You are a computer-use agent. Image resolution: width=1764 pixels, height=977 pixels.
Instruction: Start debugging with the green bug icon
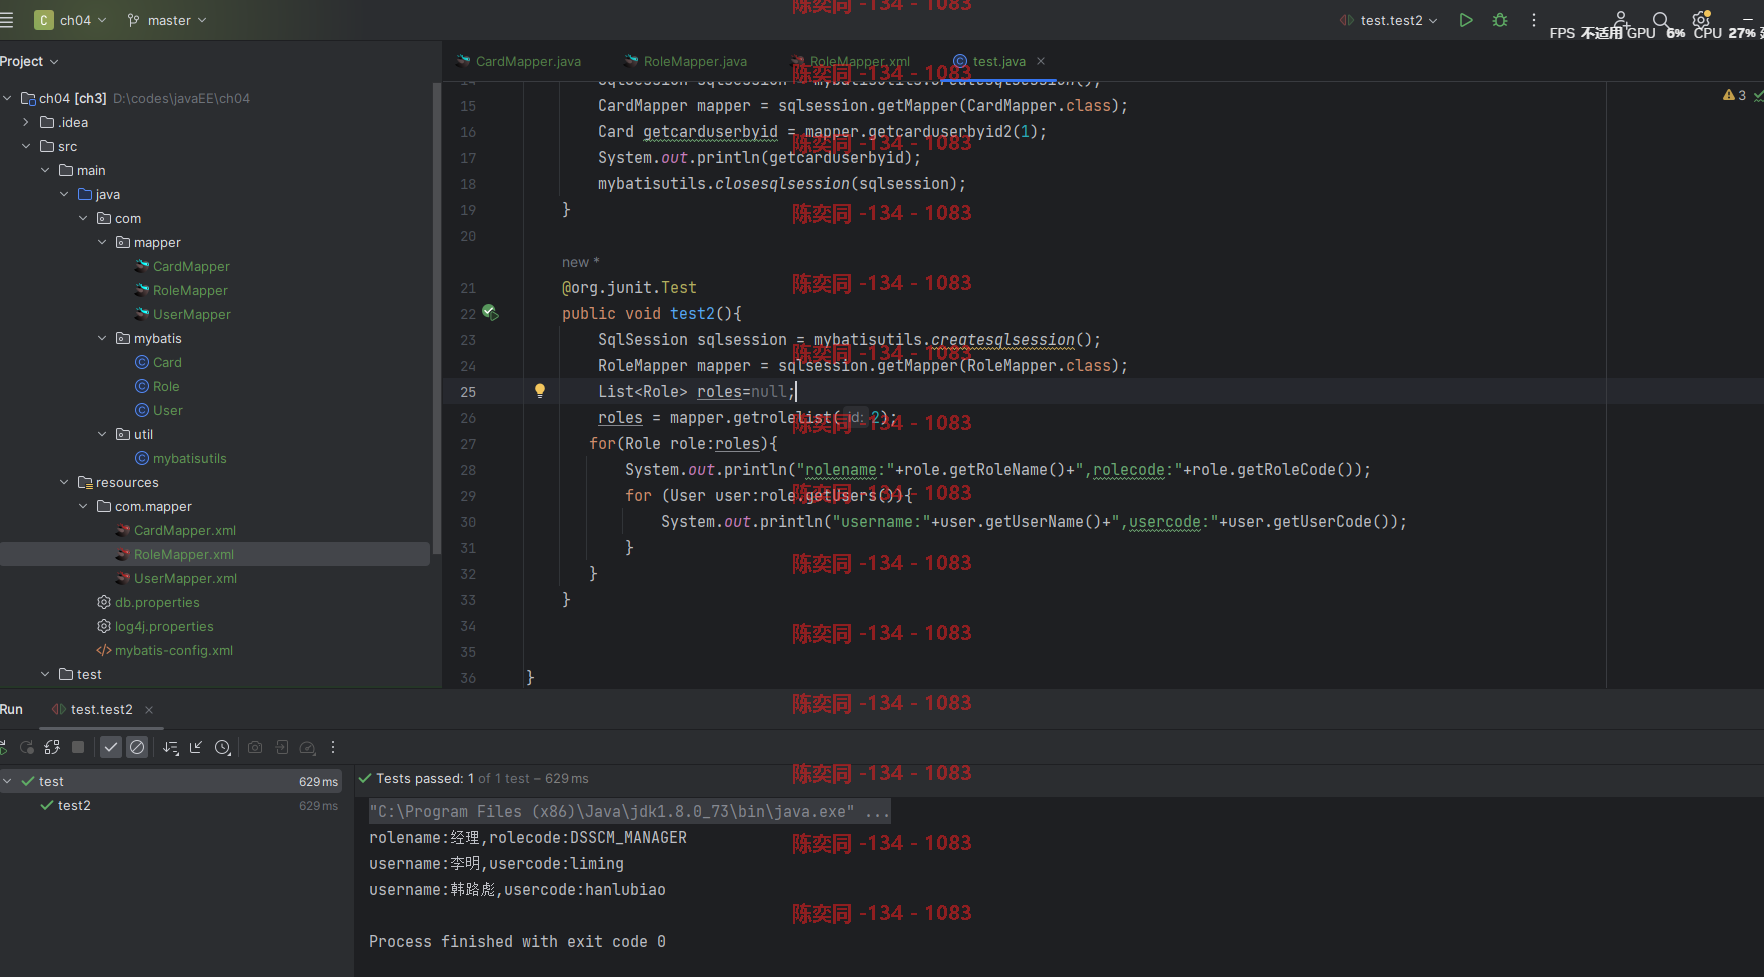coord(1500,20)
